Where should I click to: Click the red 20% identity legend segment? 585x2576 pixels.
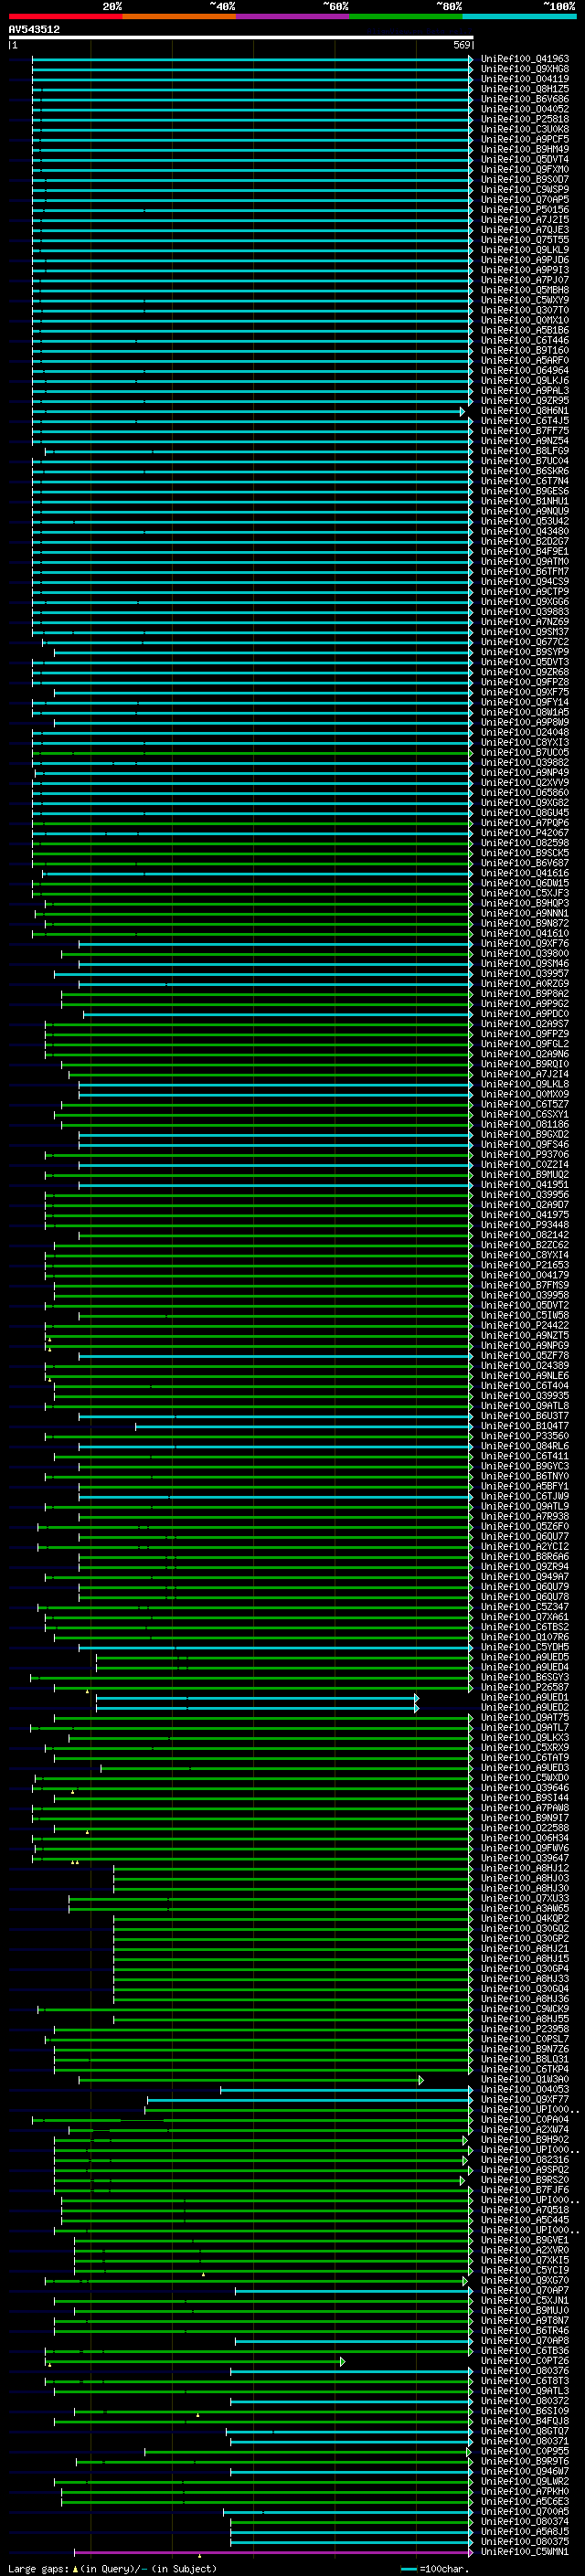(x=65, y=16)
